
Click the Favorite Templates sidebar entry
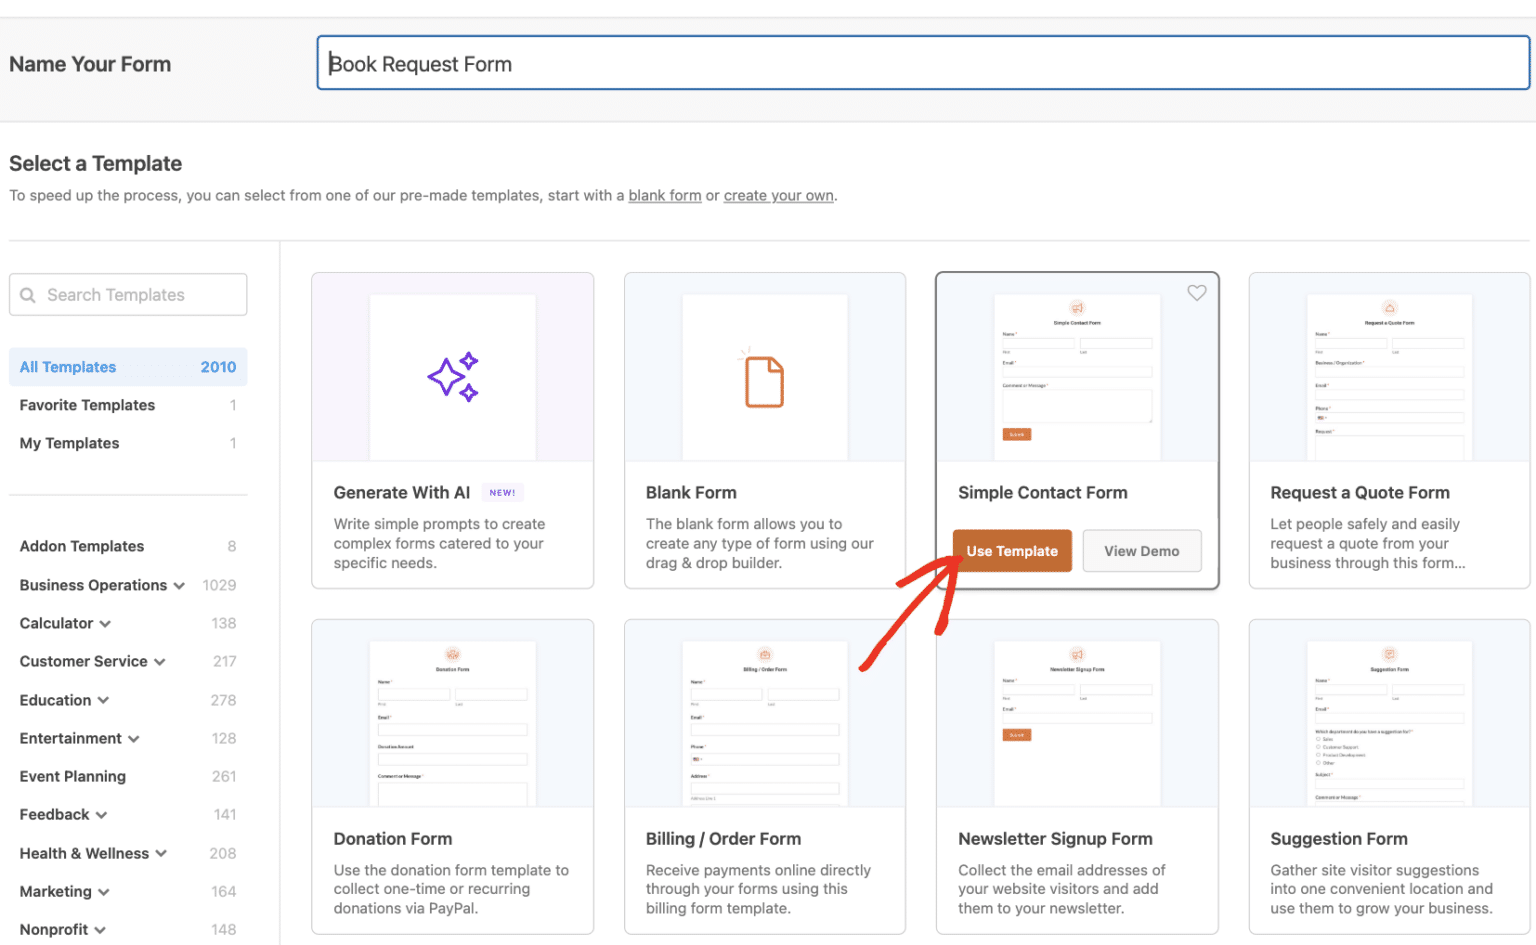point(87,405)
